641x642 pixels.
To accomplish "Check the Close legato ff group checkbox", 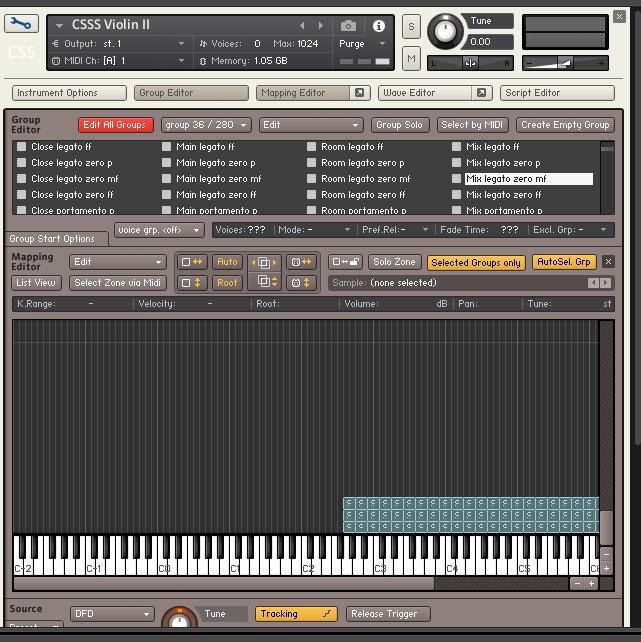I will point(22,147).
